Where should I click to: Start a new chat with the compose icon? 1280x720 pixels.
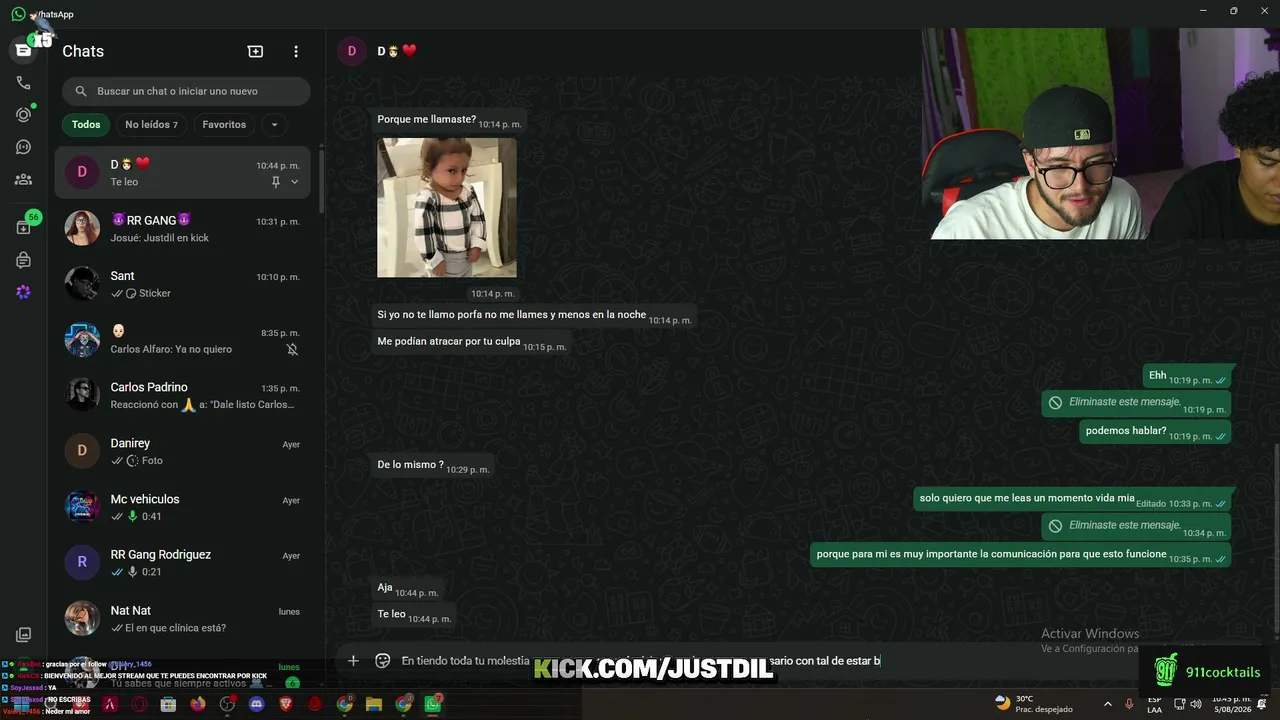tap(255, 51)
